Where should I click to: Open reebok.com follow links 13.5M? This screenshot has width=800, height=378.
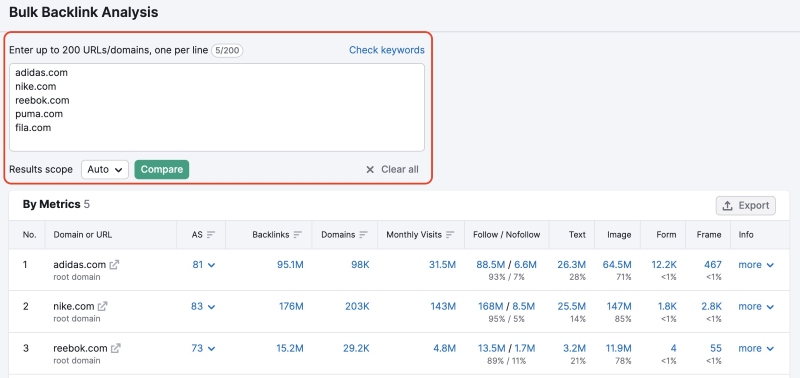click(x=492, y=348)
